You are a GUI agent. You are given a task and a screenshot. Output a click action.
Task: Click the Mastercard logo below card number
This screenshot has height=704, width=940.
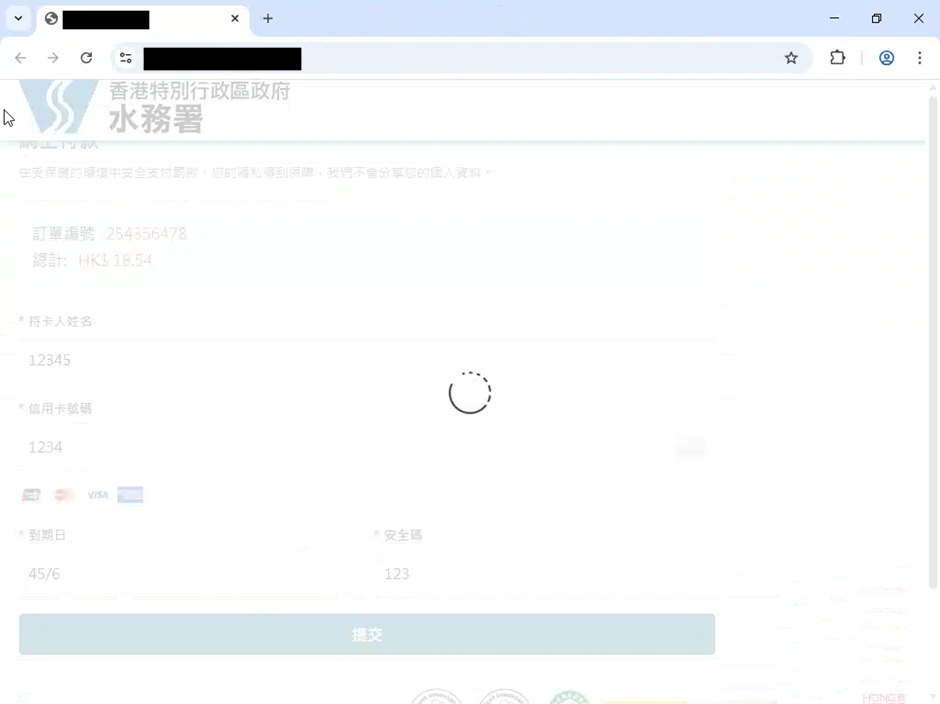click(x=64, y=495)
